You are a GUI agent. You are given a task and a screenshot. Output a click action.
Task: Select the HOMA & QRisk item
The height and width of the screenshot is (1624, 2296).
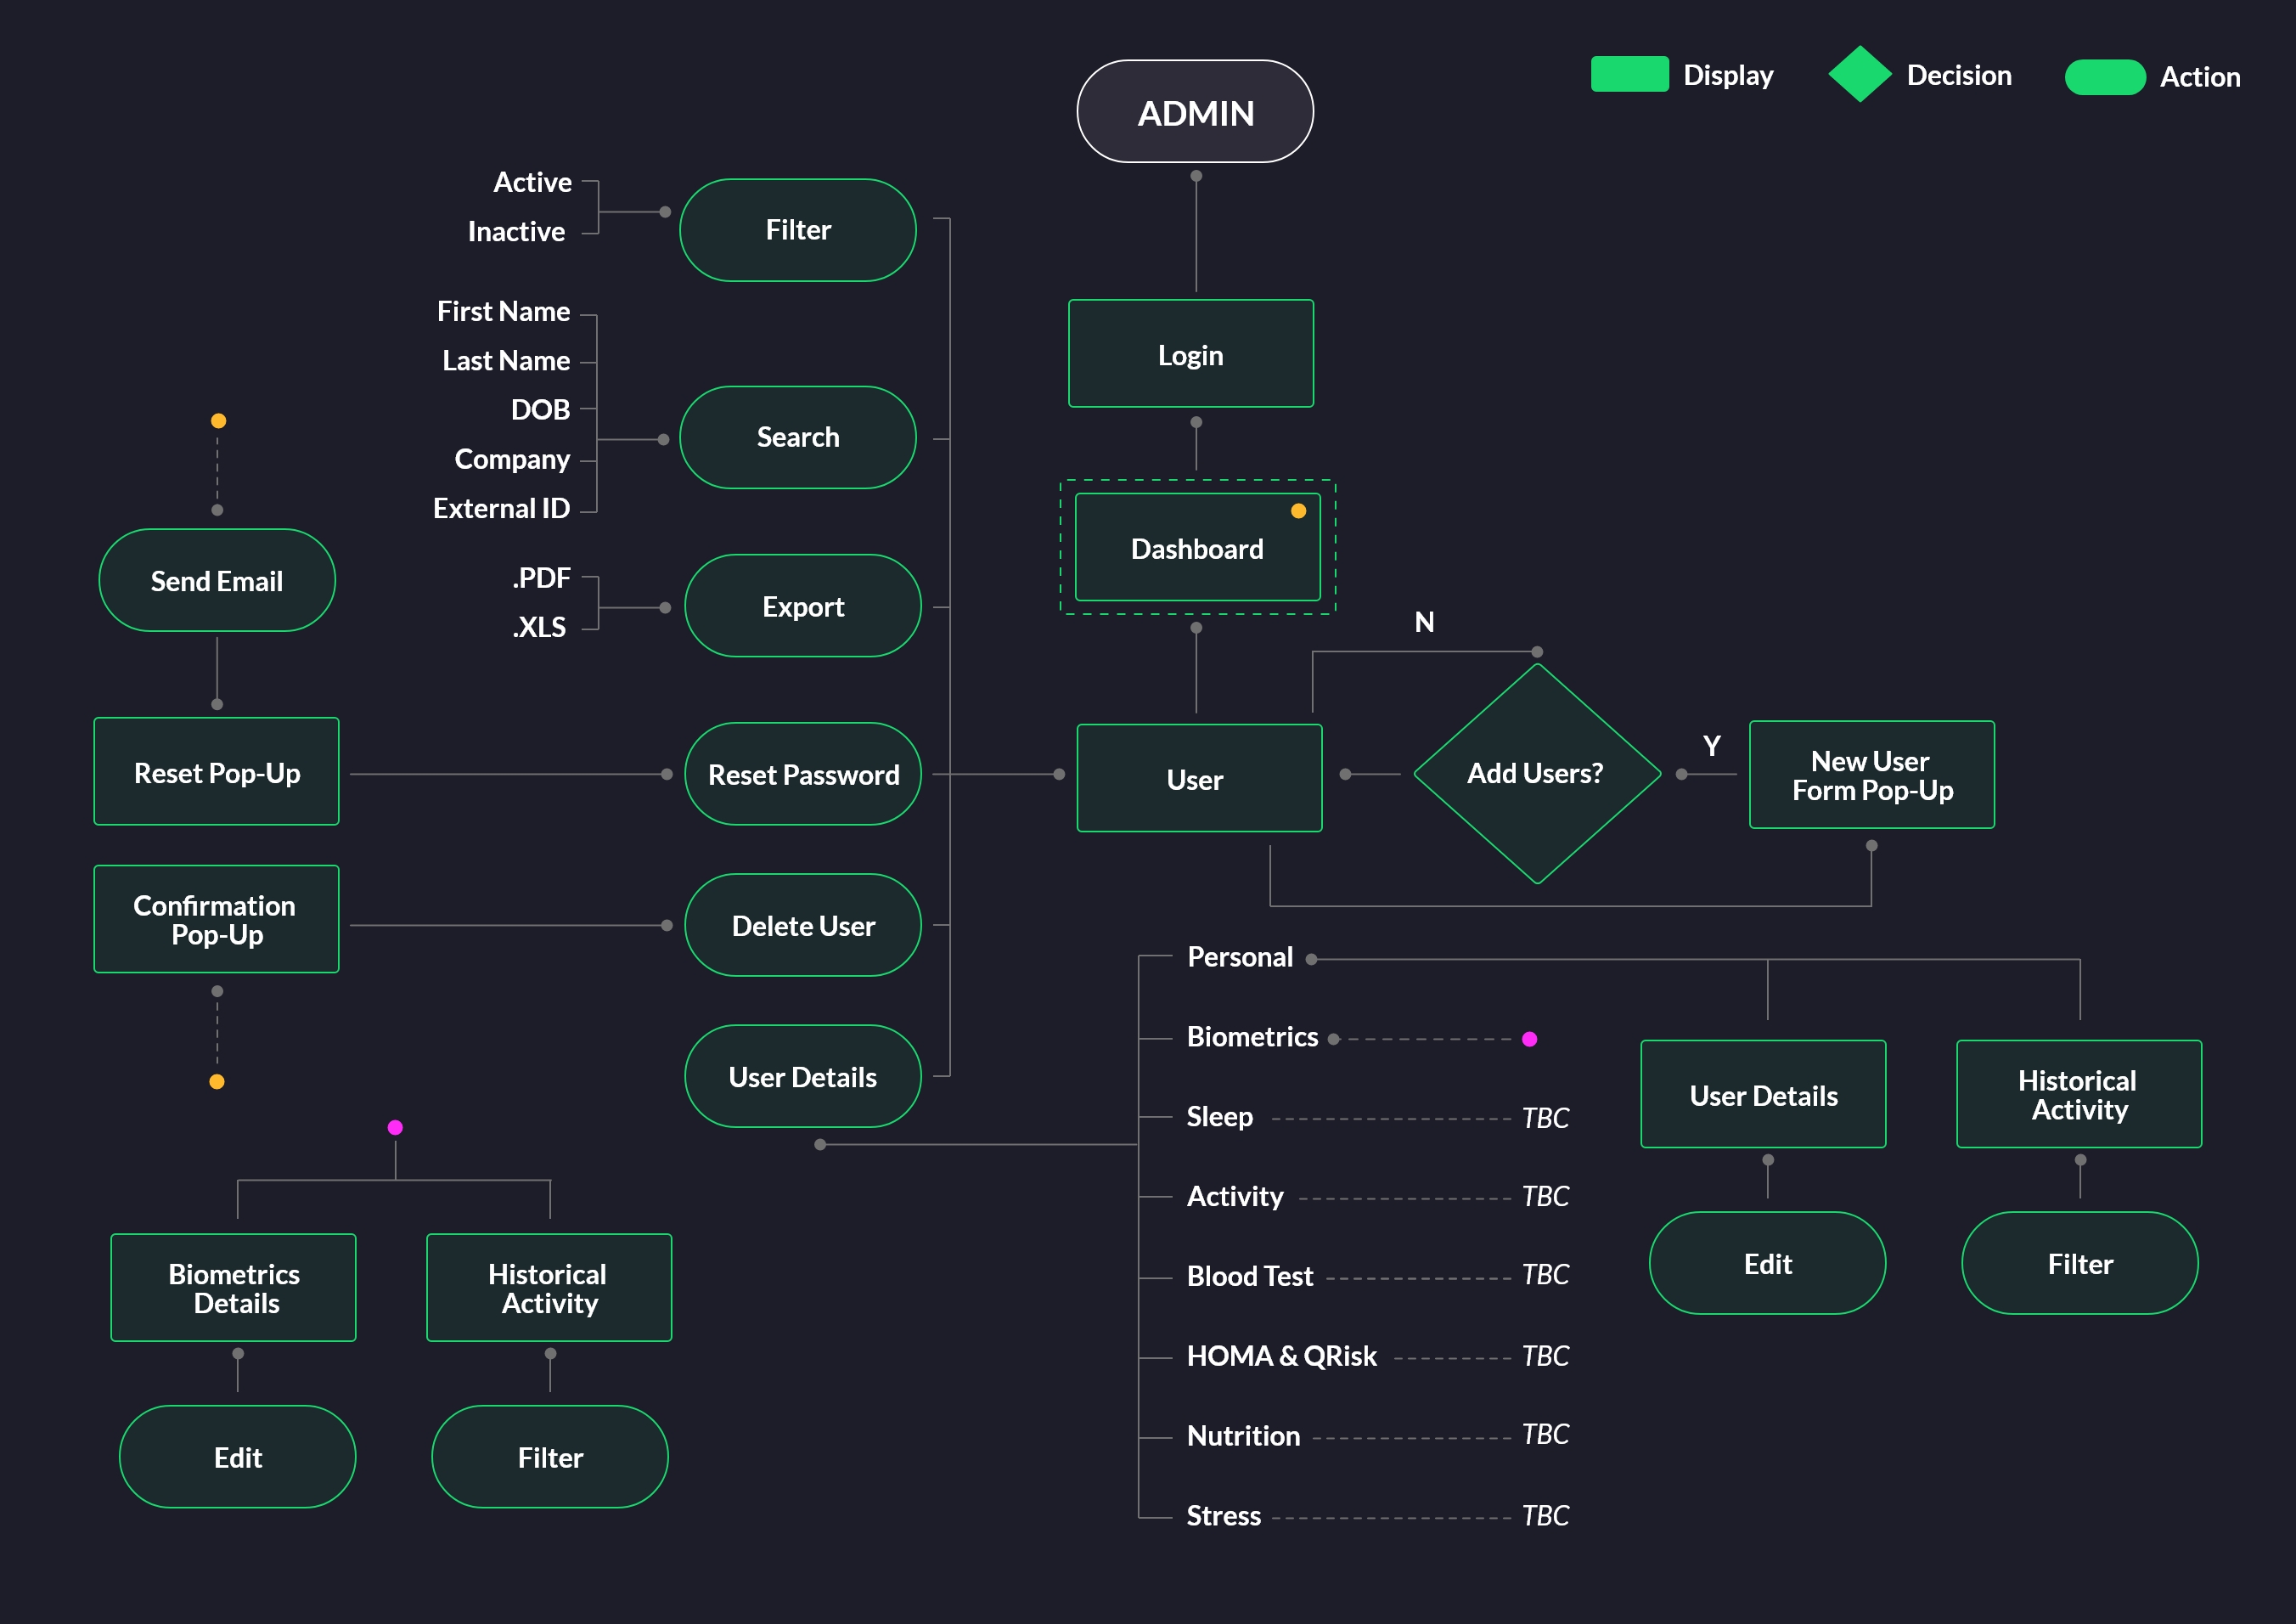pos(1281,1356)
